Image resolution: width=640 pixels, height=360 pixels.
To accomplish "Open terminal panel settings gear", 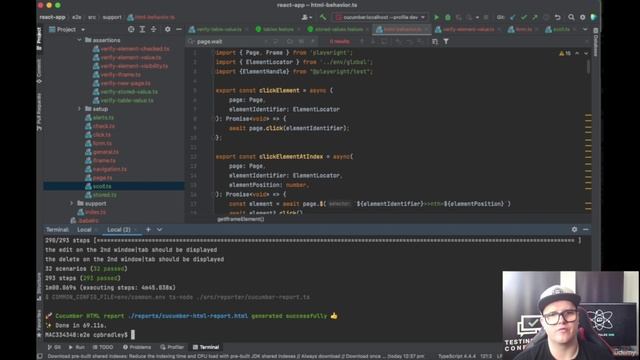I will pos(574,229).
